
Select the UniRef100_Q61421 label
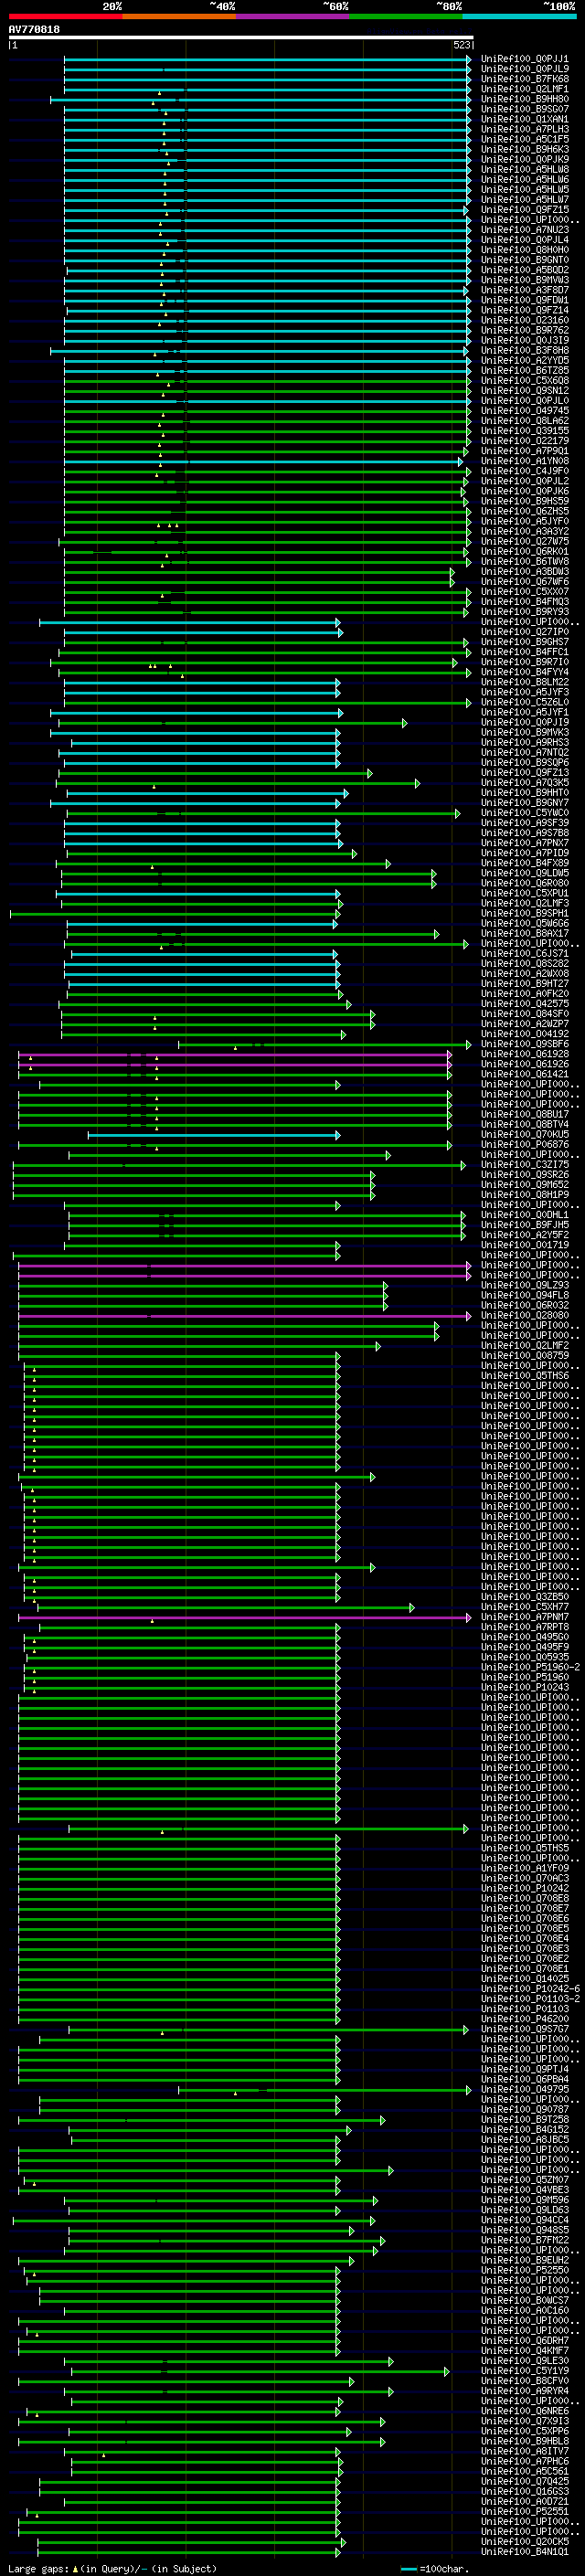[524, 1074]
